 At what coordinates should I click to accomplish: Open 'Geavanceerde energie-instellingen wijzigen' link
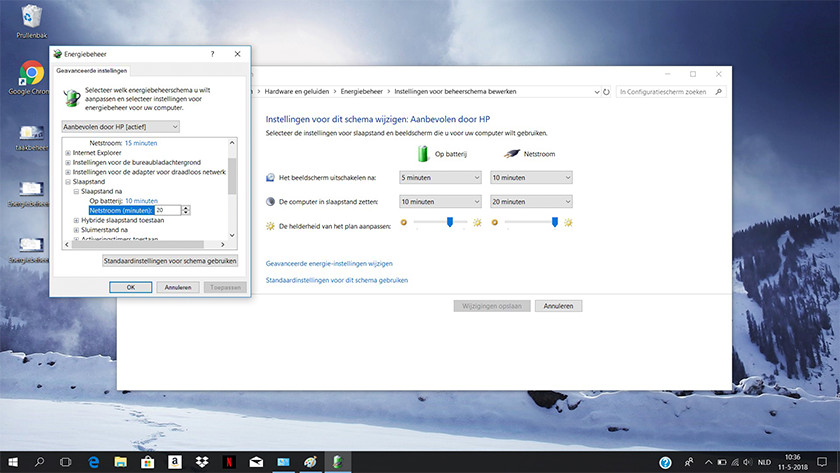pyautogui.click(x=329, y=264)
